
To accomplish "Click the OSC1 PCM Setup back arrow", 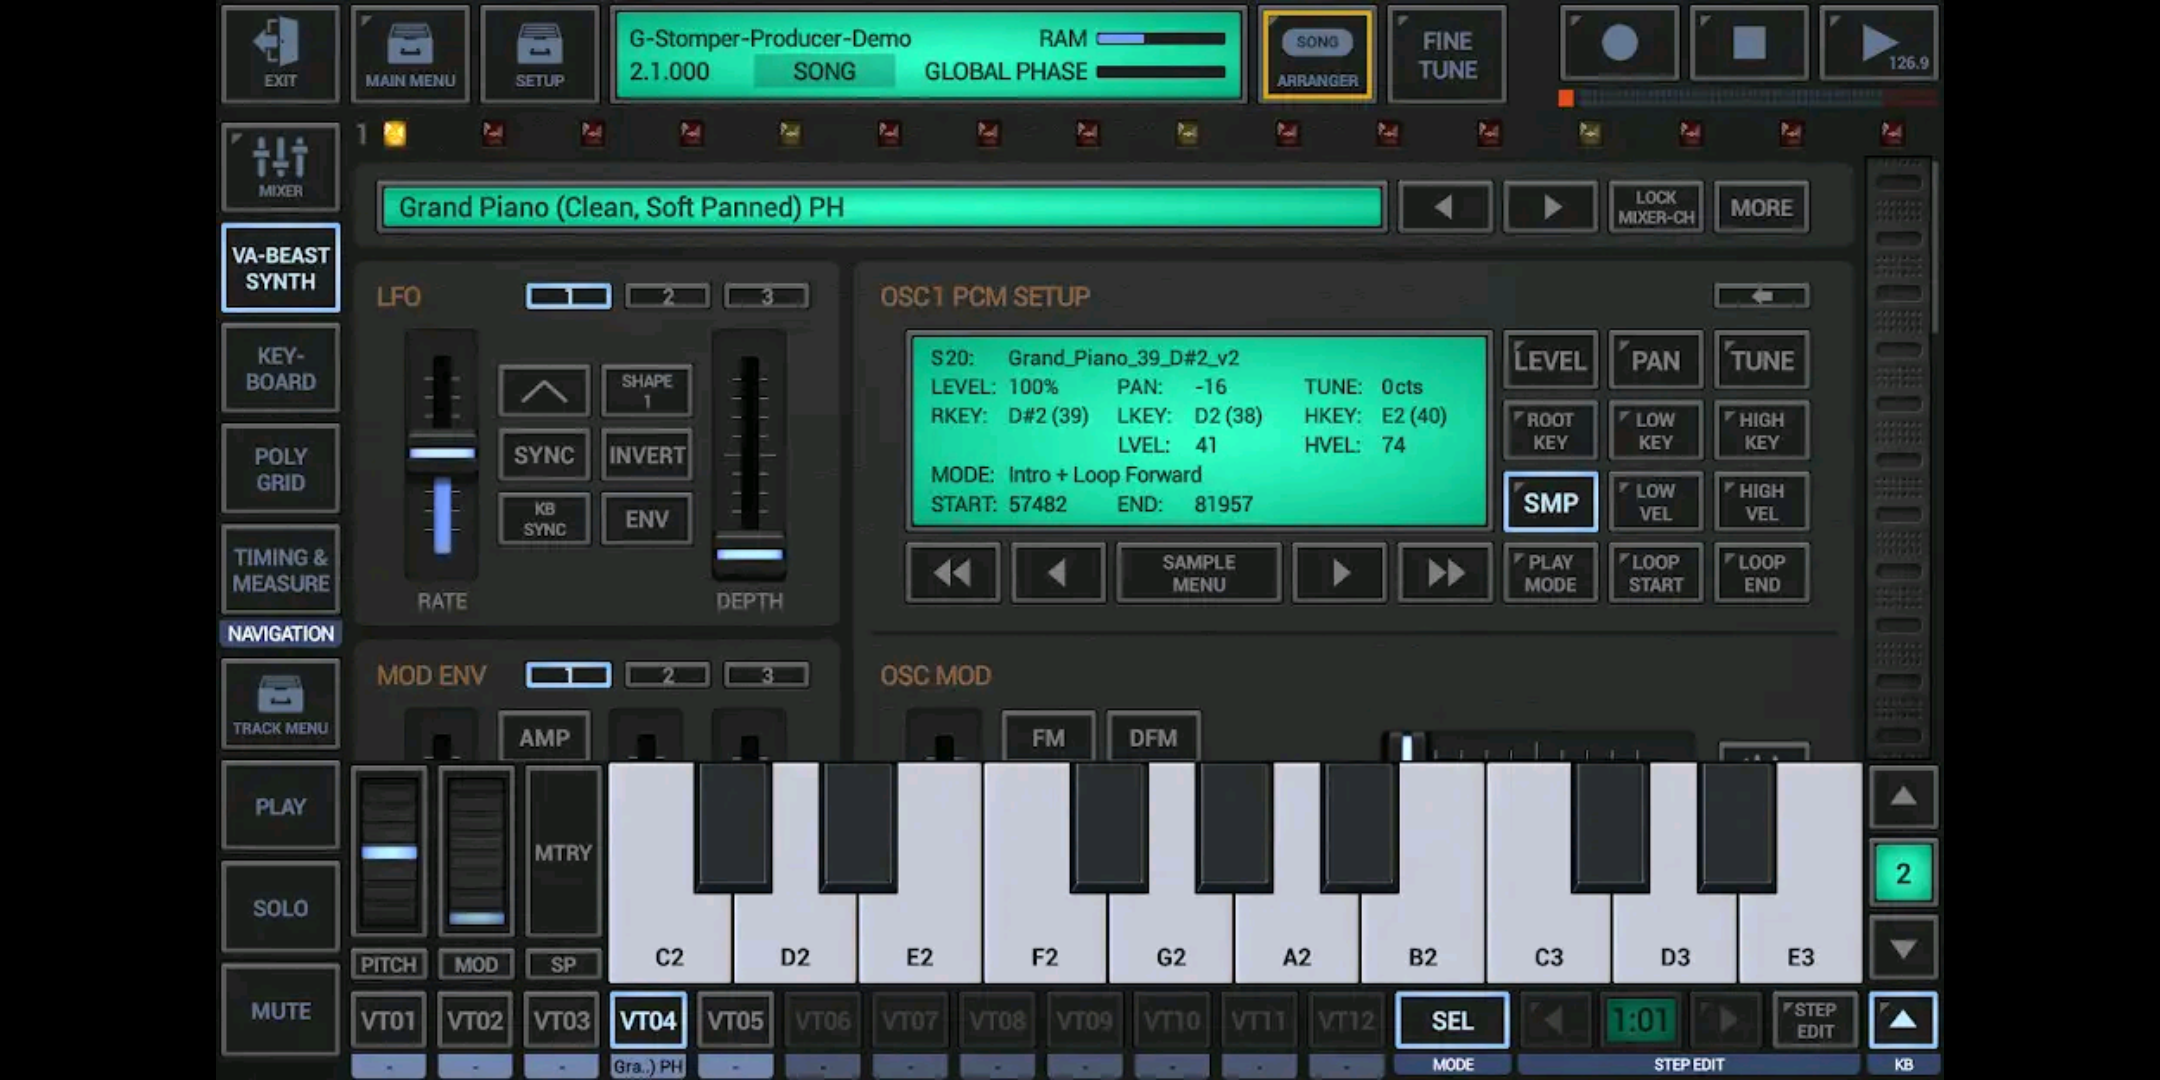I will tap(1761, 296).
